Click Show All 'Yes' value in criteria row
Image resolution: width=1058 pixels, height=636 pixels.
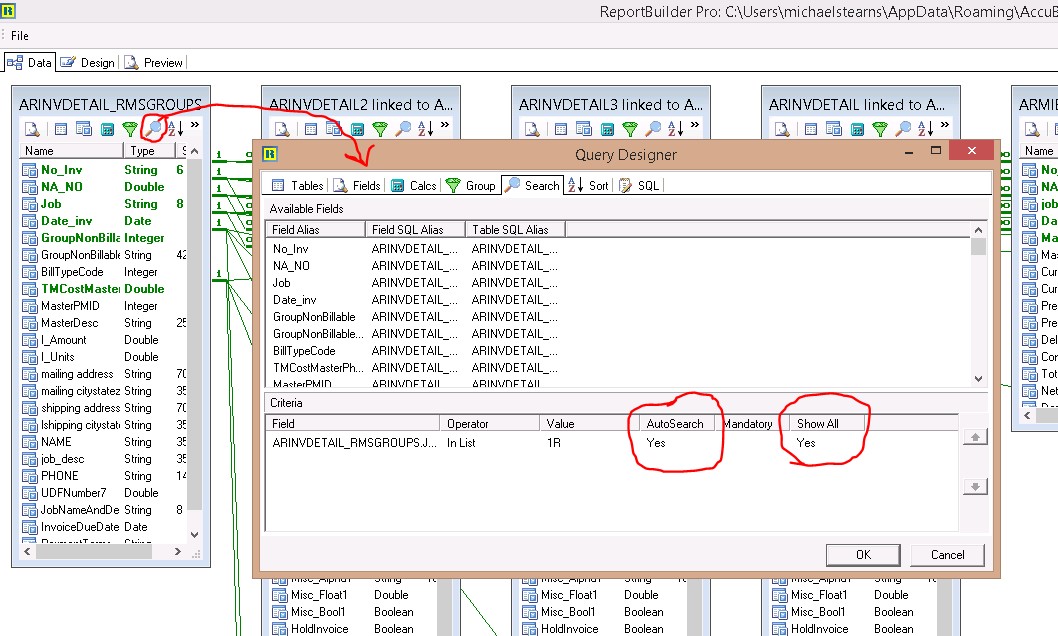pyautogui.click(x=806, y=443)
